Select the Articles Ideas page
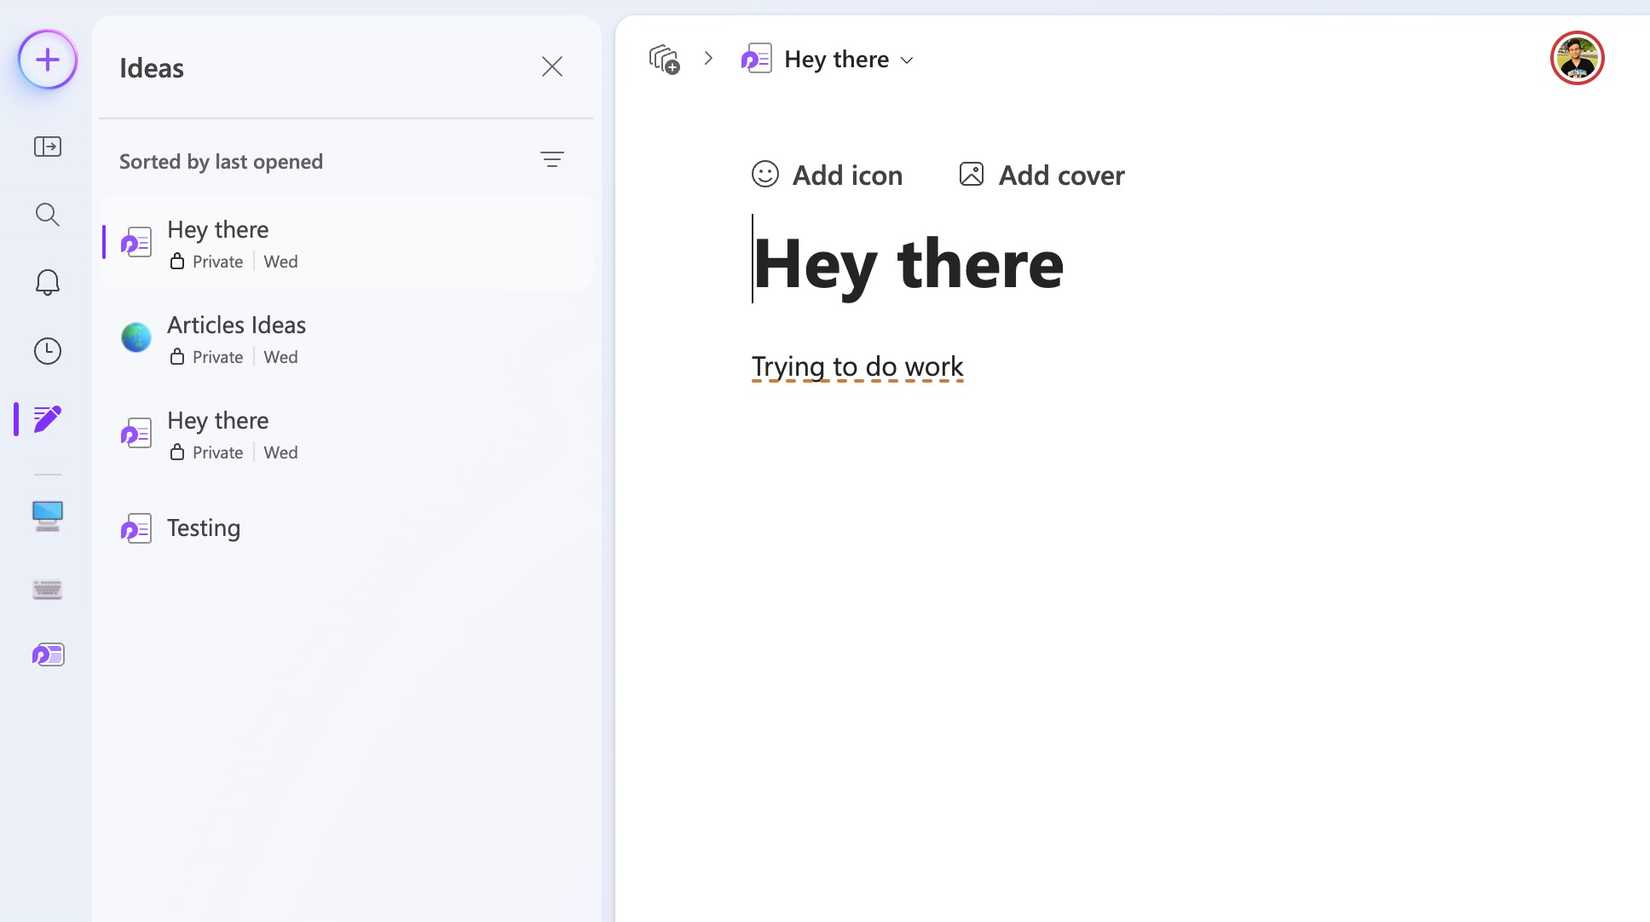1650x922 pixels. (236, 324)
